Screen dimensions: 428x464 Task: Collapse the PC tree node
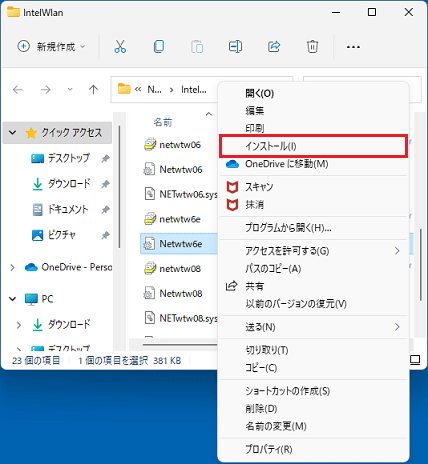[13, 299]
